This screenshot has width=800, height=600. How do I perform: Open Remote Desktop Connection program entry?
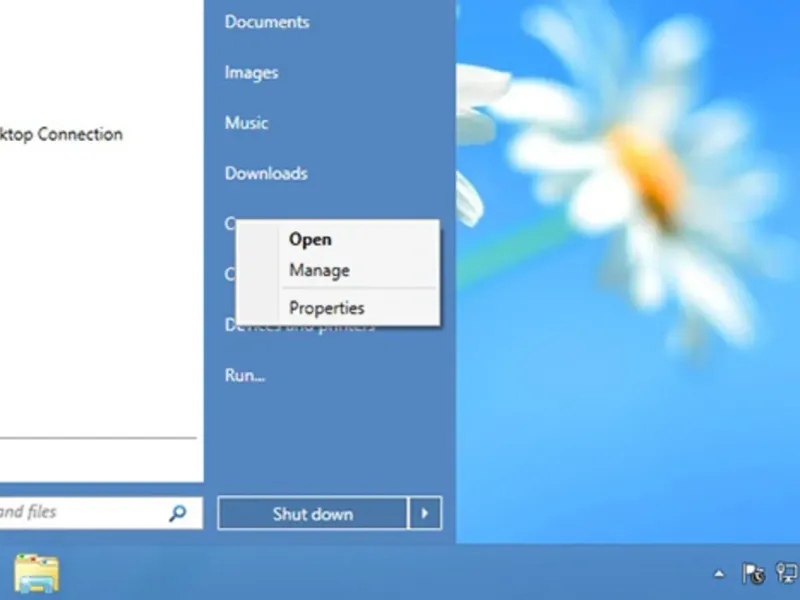(x=61, y=134)
